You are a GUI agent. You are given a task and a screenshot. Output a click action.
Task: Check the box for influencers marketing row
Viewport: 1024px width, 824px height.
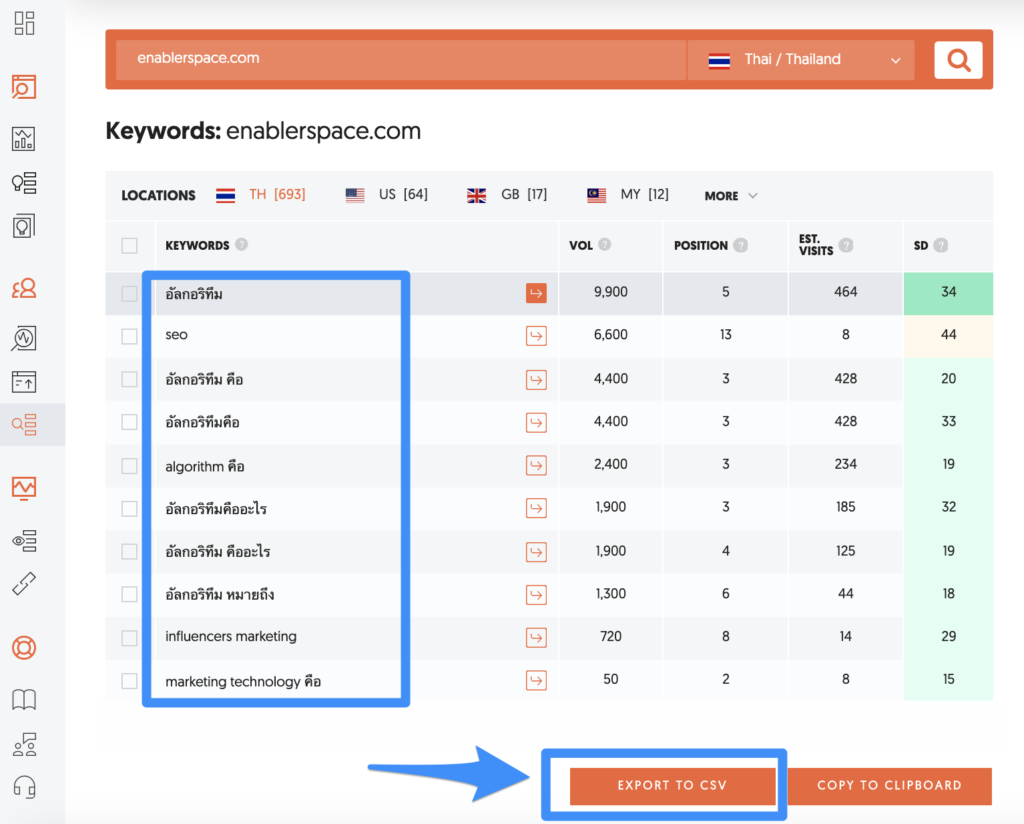129,637
